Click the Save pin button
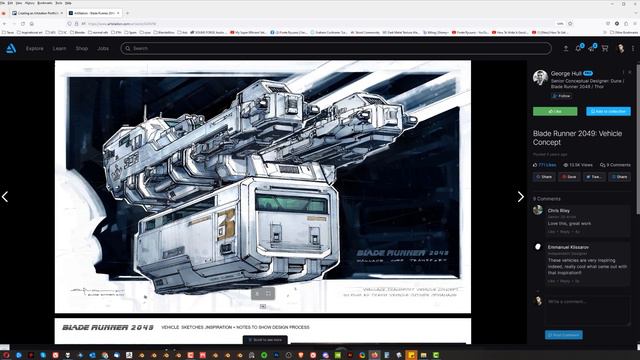The image size is (640, 360). 569,177
